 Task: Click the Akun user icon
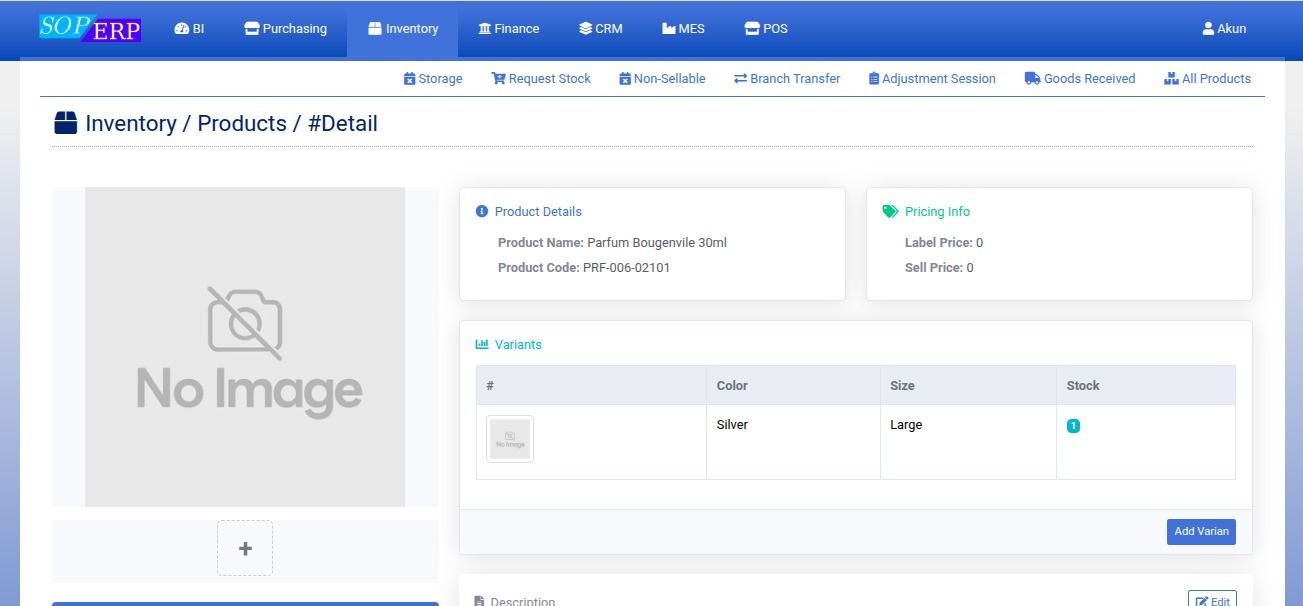point(1208,29)
